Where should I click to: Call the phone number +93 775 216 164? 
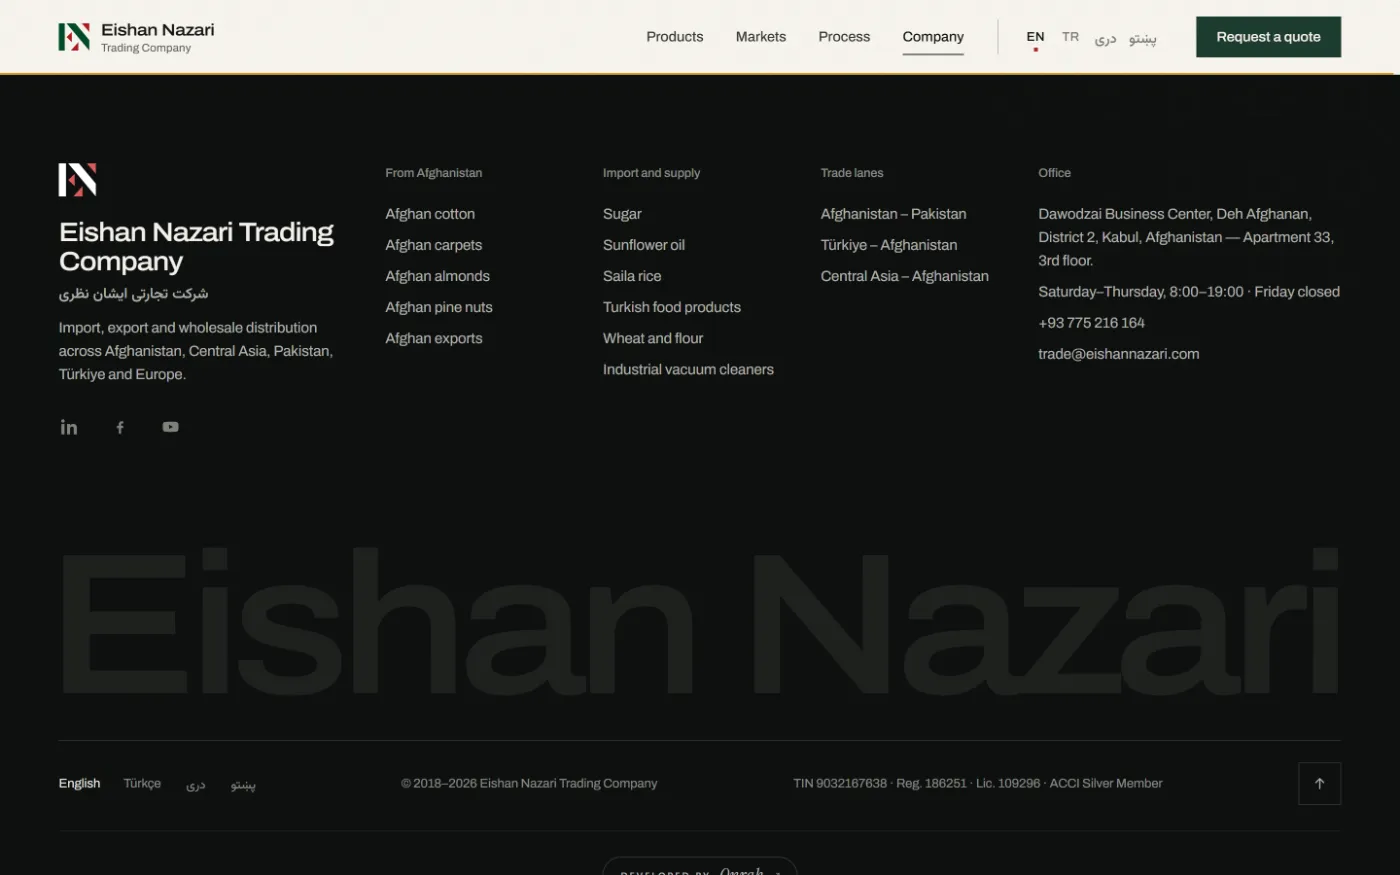click(x=1091, y=323)
